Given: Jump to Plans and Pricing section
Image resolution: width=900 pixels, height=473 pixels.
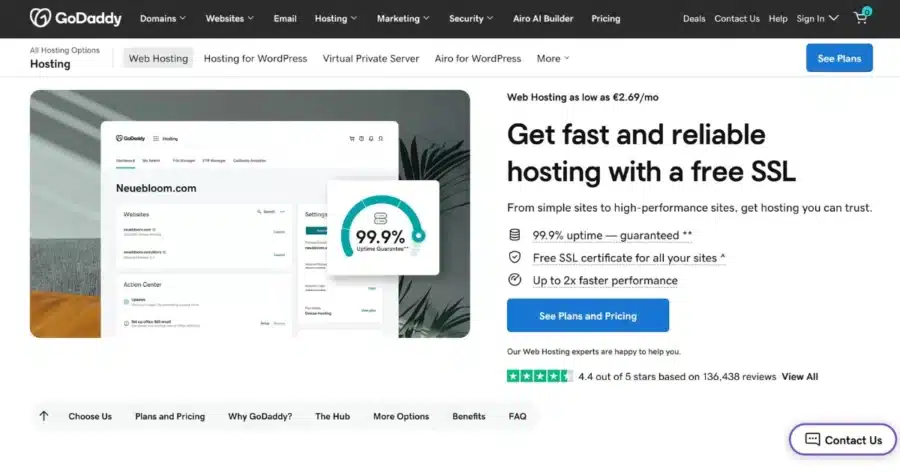Looking at the screenshot, I should click(x=170, y=416).
